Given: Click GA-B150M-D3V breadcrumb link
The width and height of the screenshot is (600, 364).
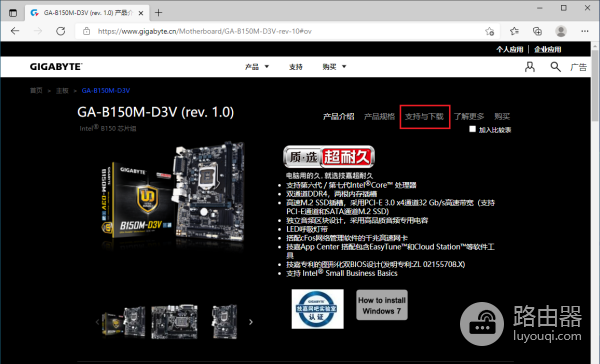Looking at the screenshot, I should click(106, 91).
